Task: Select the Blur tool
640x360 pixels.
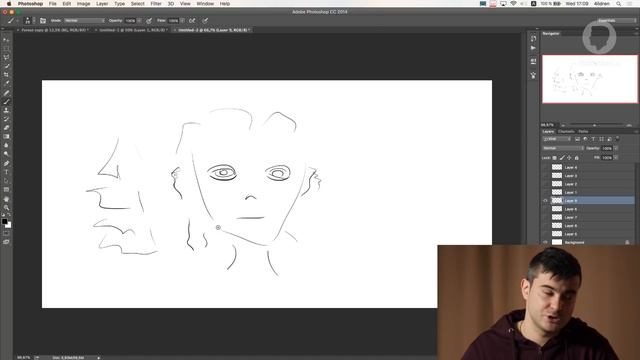Action: (x=6, y=145)
